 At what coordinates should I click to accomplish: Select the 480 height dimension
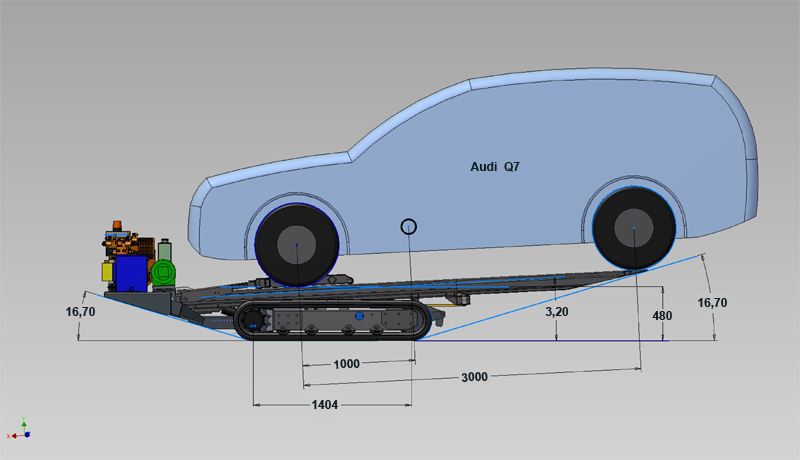coord(662,316)
